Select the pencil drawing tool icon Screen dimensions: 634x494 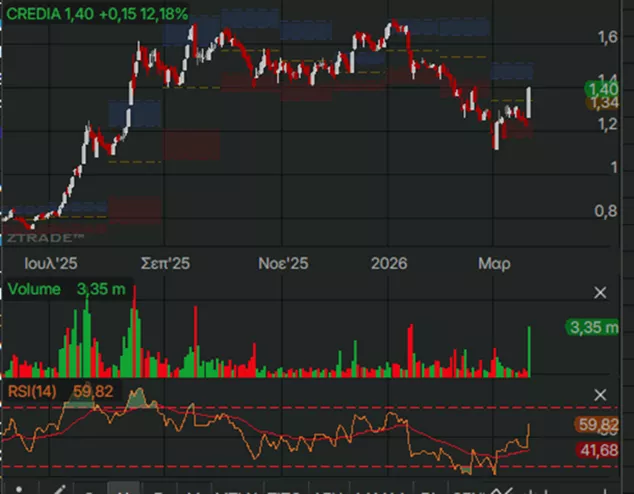click(x=59, y=489)
